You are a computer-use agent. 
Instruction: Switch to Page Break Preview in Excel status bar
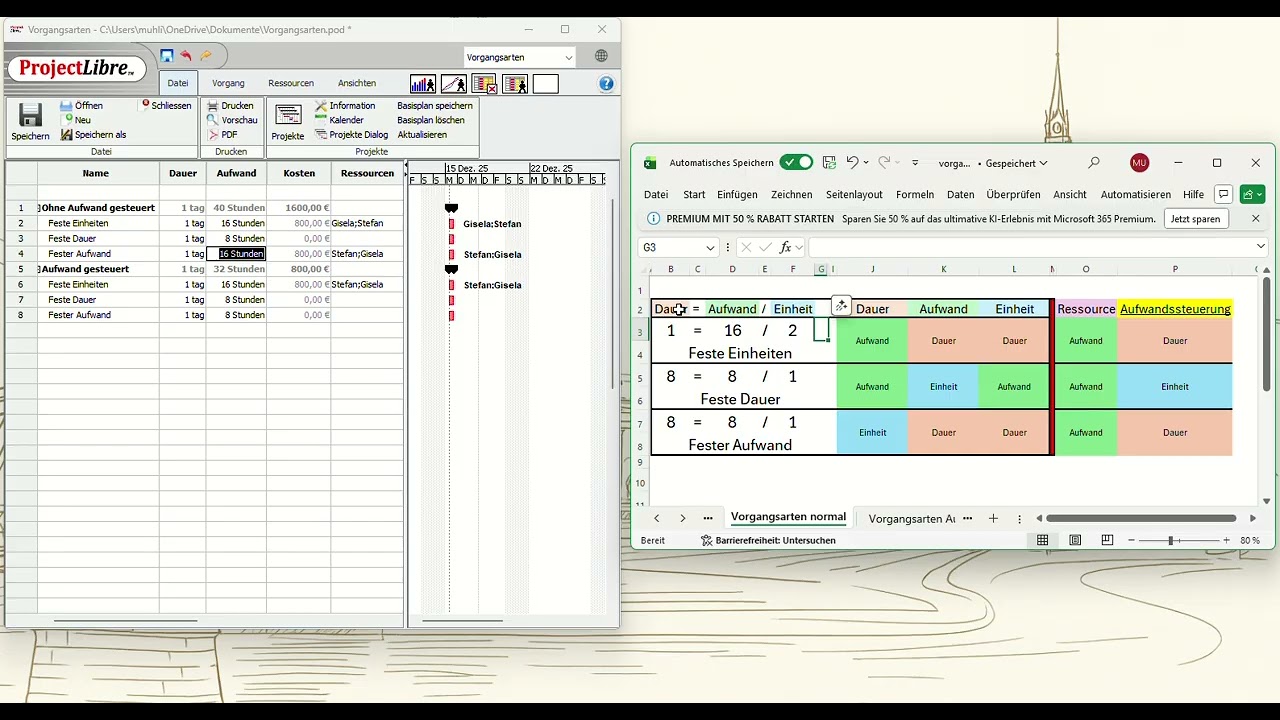(x=1107, y=540)
